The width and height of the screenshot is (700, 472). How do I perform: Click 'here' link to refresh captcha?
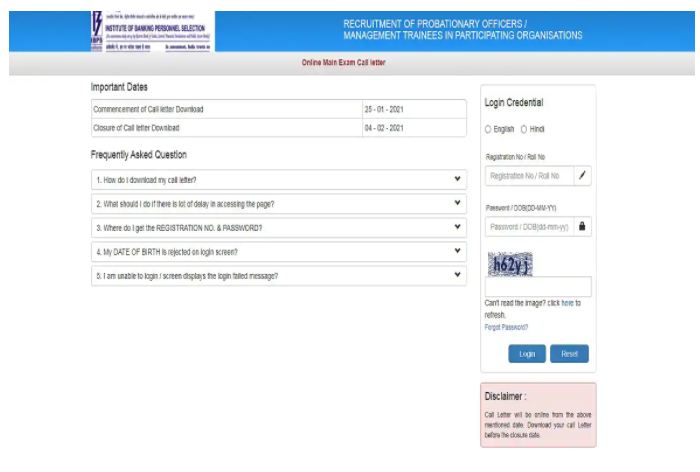coord(567,303)
